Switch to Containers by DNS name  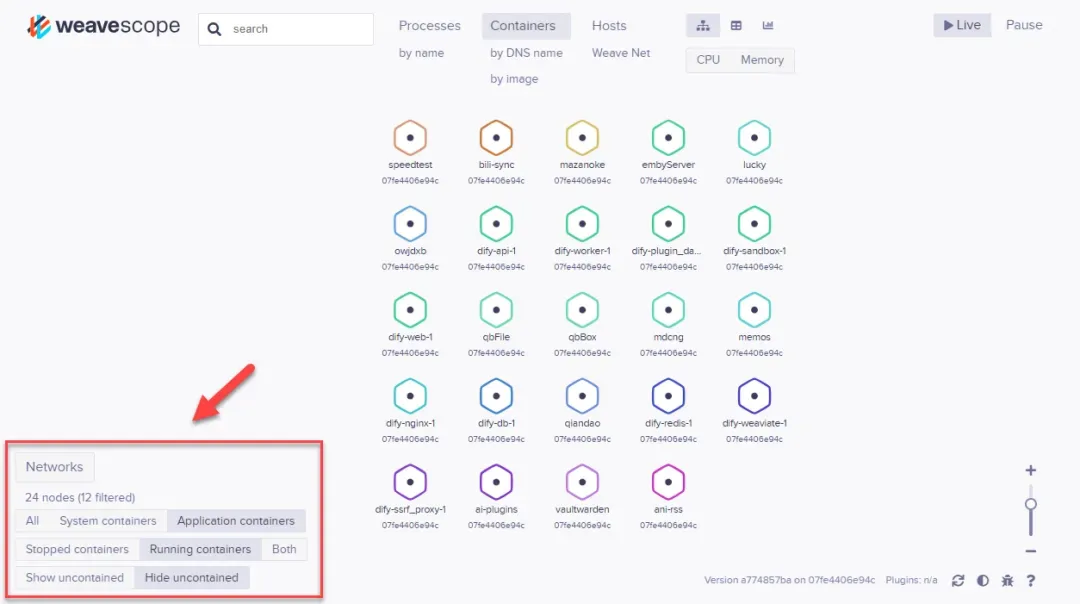coord(526,53)
